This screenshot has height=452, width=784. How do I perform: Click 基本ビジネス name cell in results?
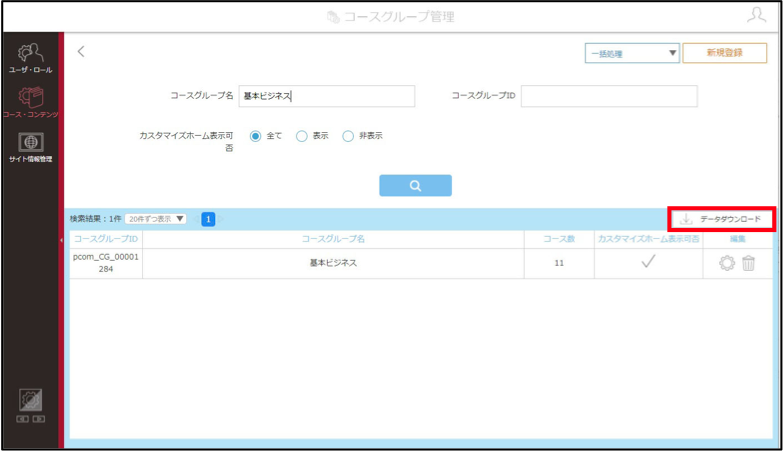tap(333, 263)
